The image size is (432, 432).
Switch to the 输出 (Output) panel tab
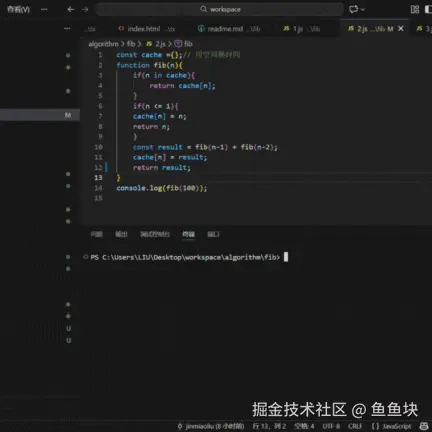tap(121, 234)
